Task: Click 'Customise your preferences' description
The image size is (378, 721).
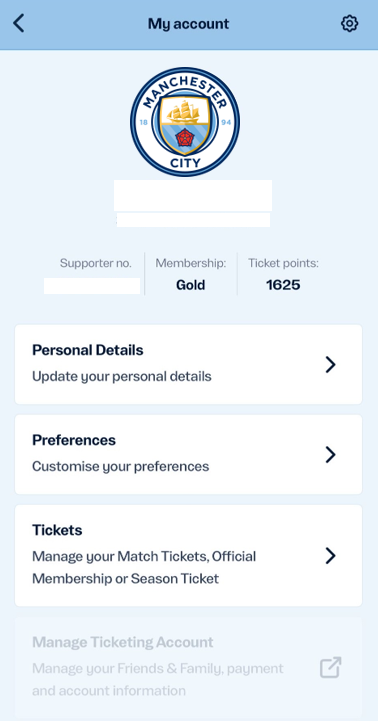Action: pyautogui.click(x=120, y=467)
